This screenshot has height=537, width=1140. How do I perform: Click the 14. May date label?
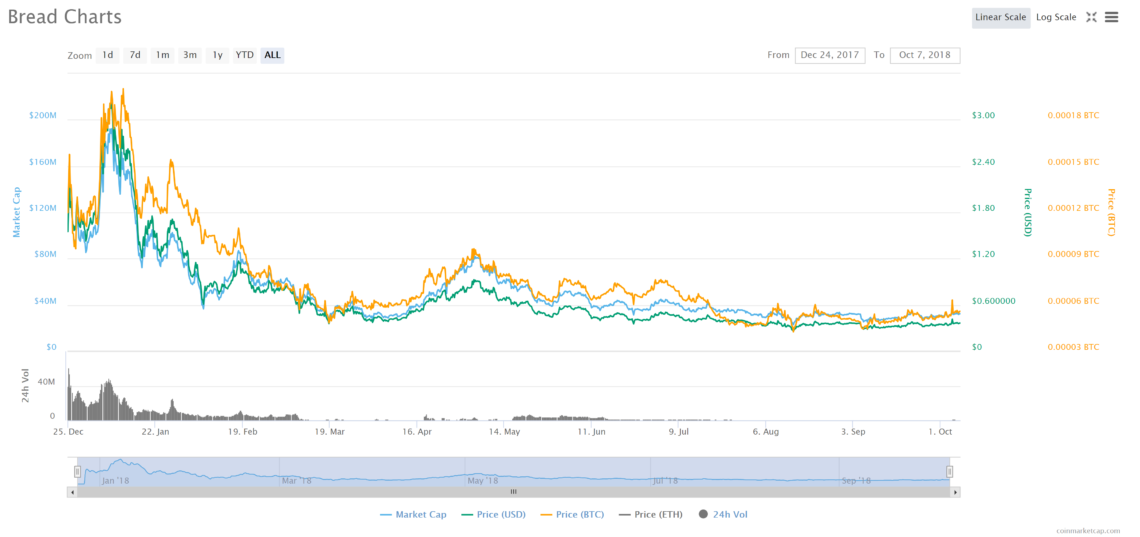point(504,432)
